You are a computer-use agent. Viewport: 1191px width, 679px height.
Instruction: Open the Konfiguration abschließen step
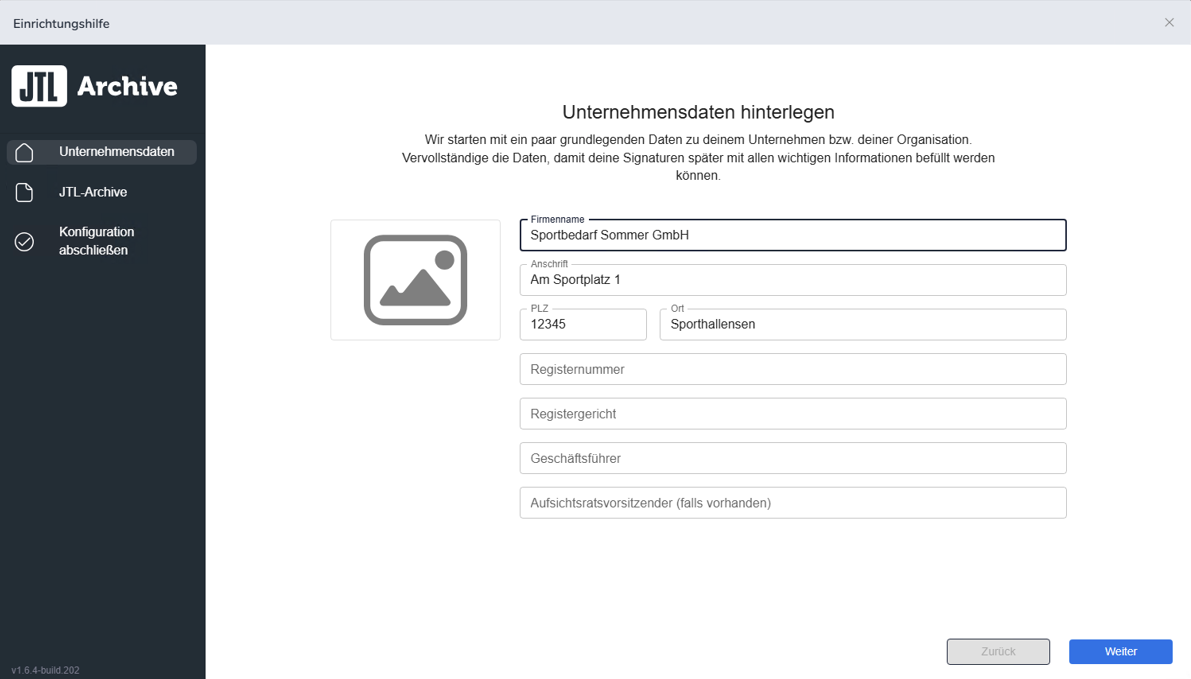tap(96, 241)
